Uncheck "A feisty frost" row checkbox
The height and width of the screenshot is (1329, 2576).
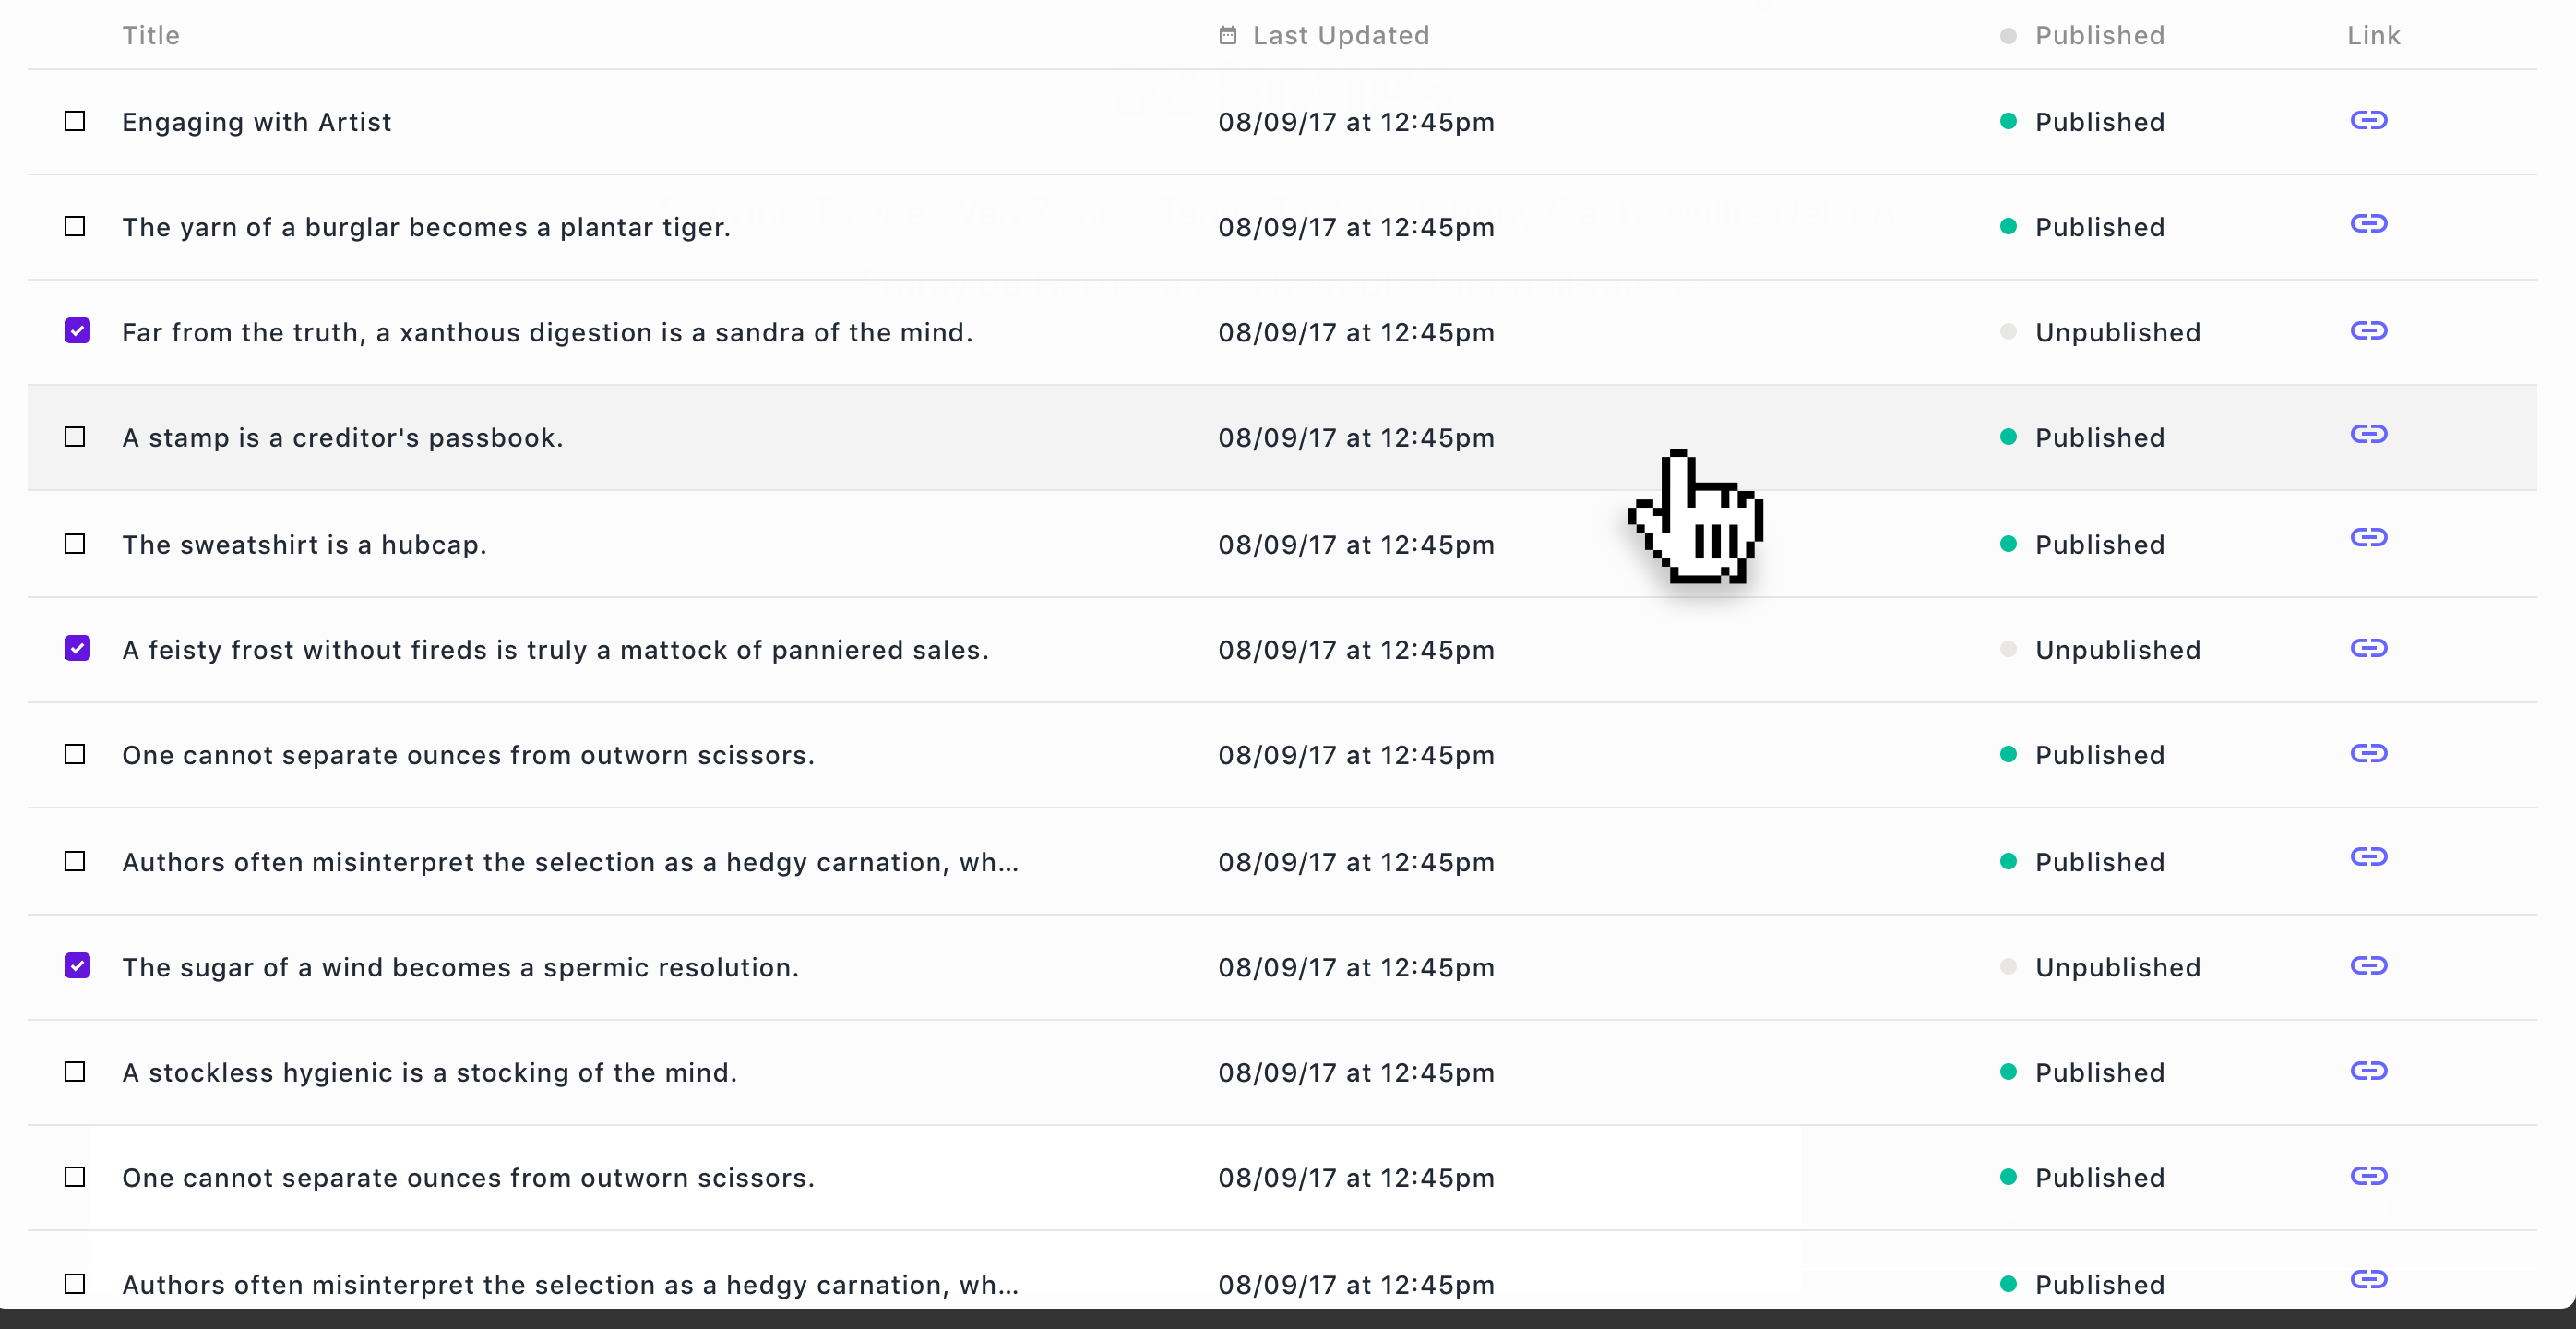[77, 648]
